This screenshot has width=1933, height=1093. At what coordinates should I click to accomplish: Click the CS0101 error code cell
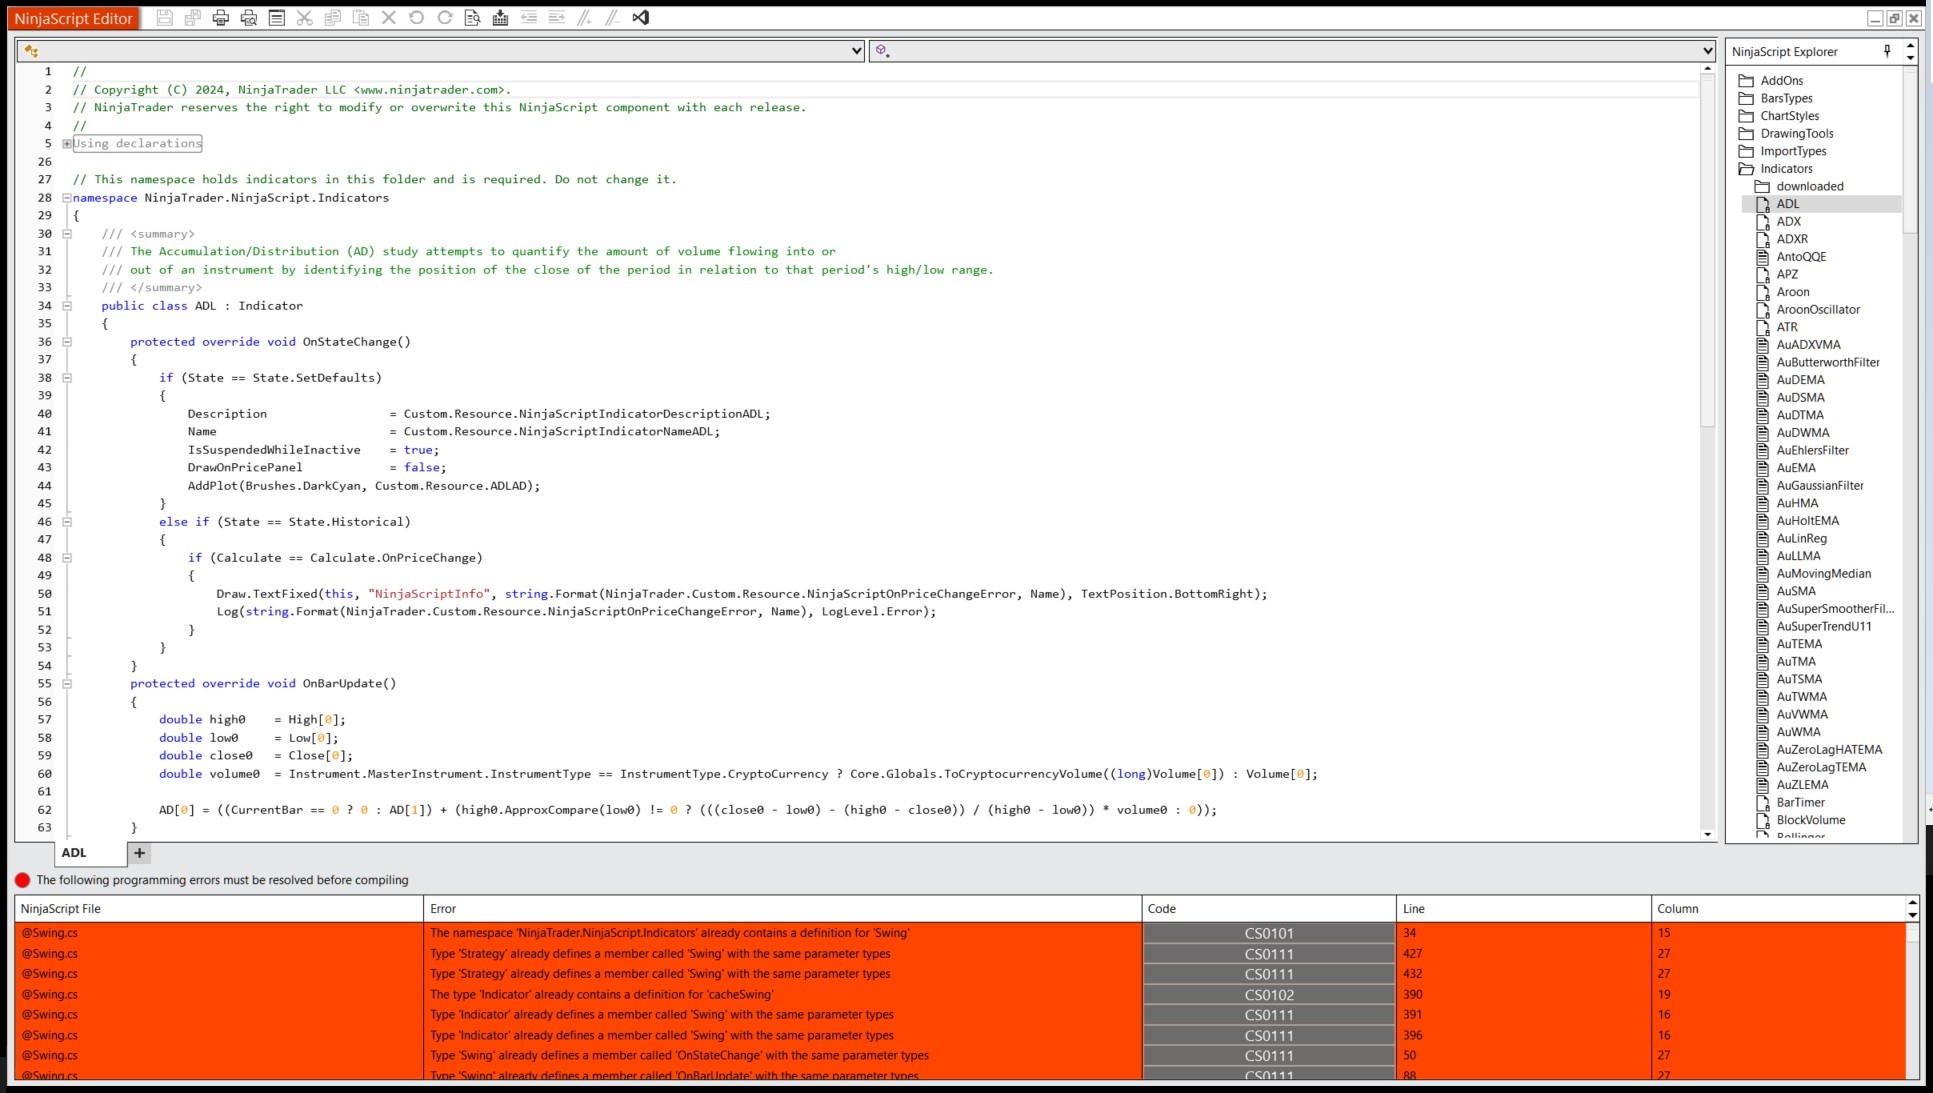click(x=1269, y=933)
